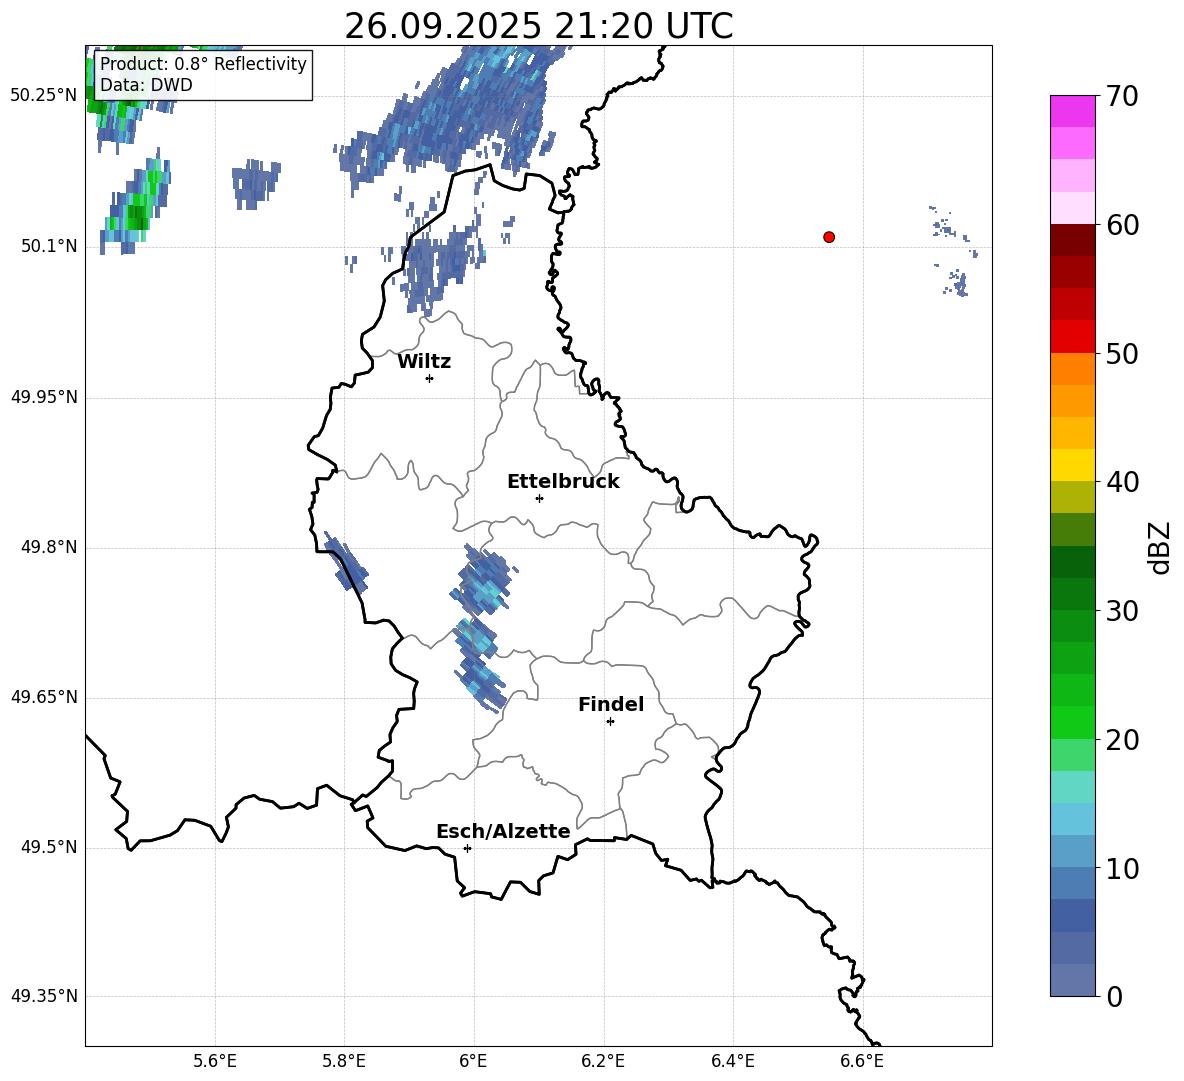The height and width of the screenshot is (1081, 1184).
Task: Click the 70 dBZ colorbar tick label
Action: coord(1122,97)
